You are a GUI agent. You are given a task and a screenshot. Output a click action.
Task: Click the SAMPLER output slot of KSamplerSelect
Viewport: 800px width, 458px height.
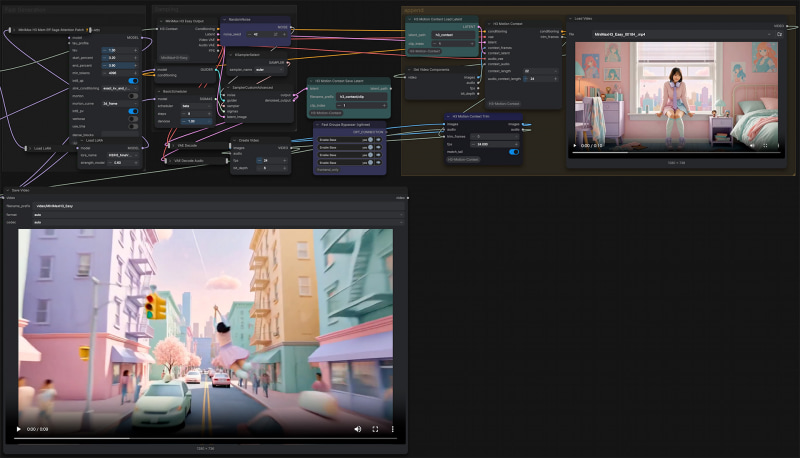point(287,62)
